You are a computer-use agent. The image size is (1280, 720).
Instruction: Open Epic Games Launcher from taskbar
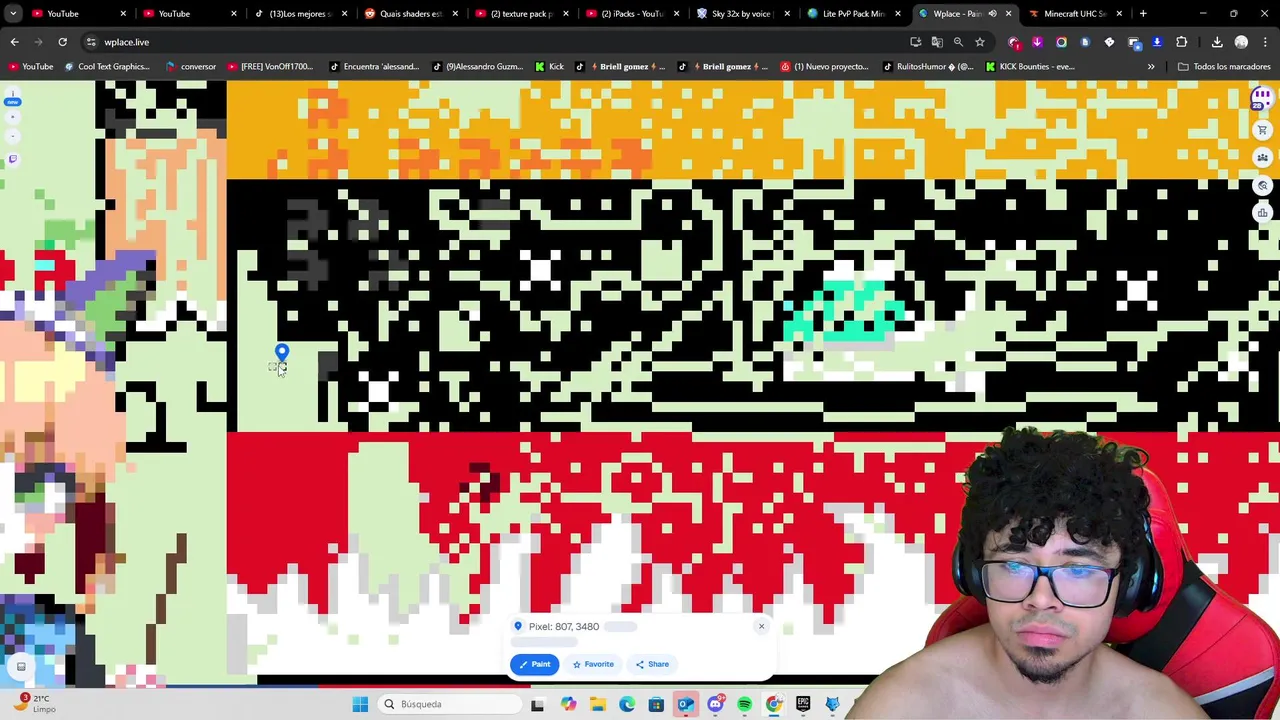[x=803, y=704]
